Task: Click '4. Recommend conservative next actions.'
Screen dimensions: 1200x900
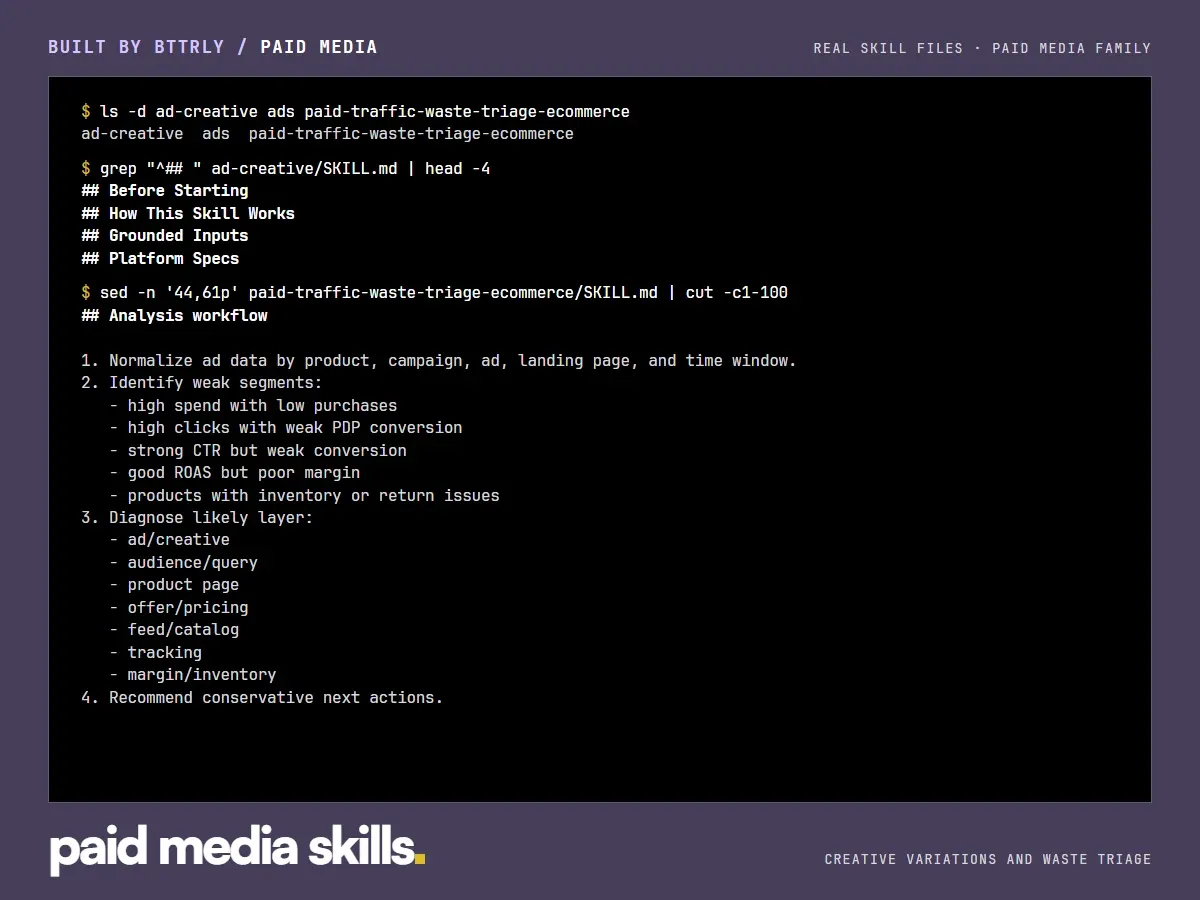Action: (262, 698)
